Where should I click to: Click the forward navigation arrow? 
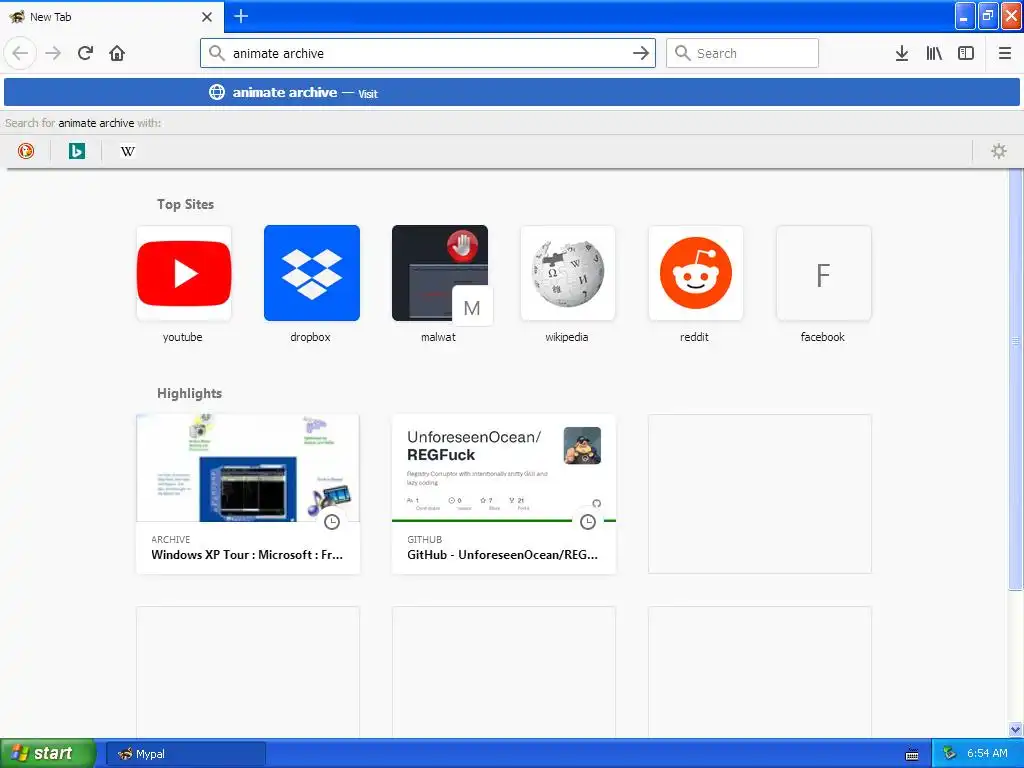(x=54, y=53)
